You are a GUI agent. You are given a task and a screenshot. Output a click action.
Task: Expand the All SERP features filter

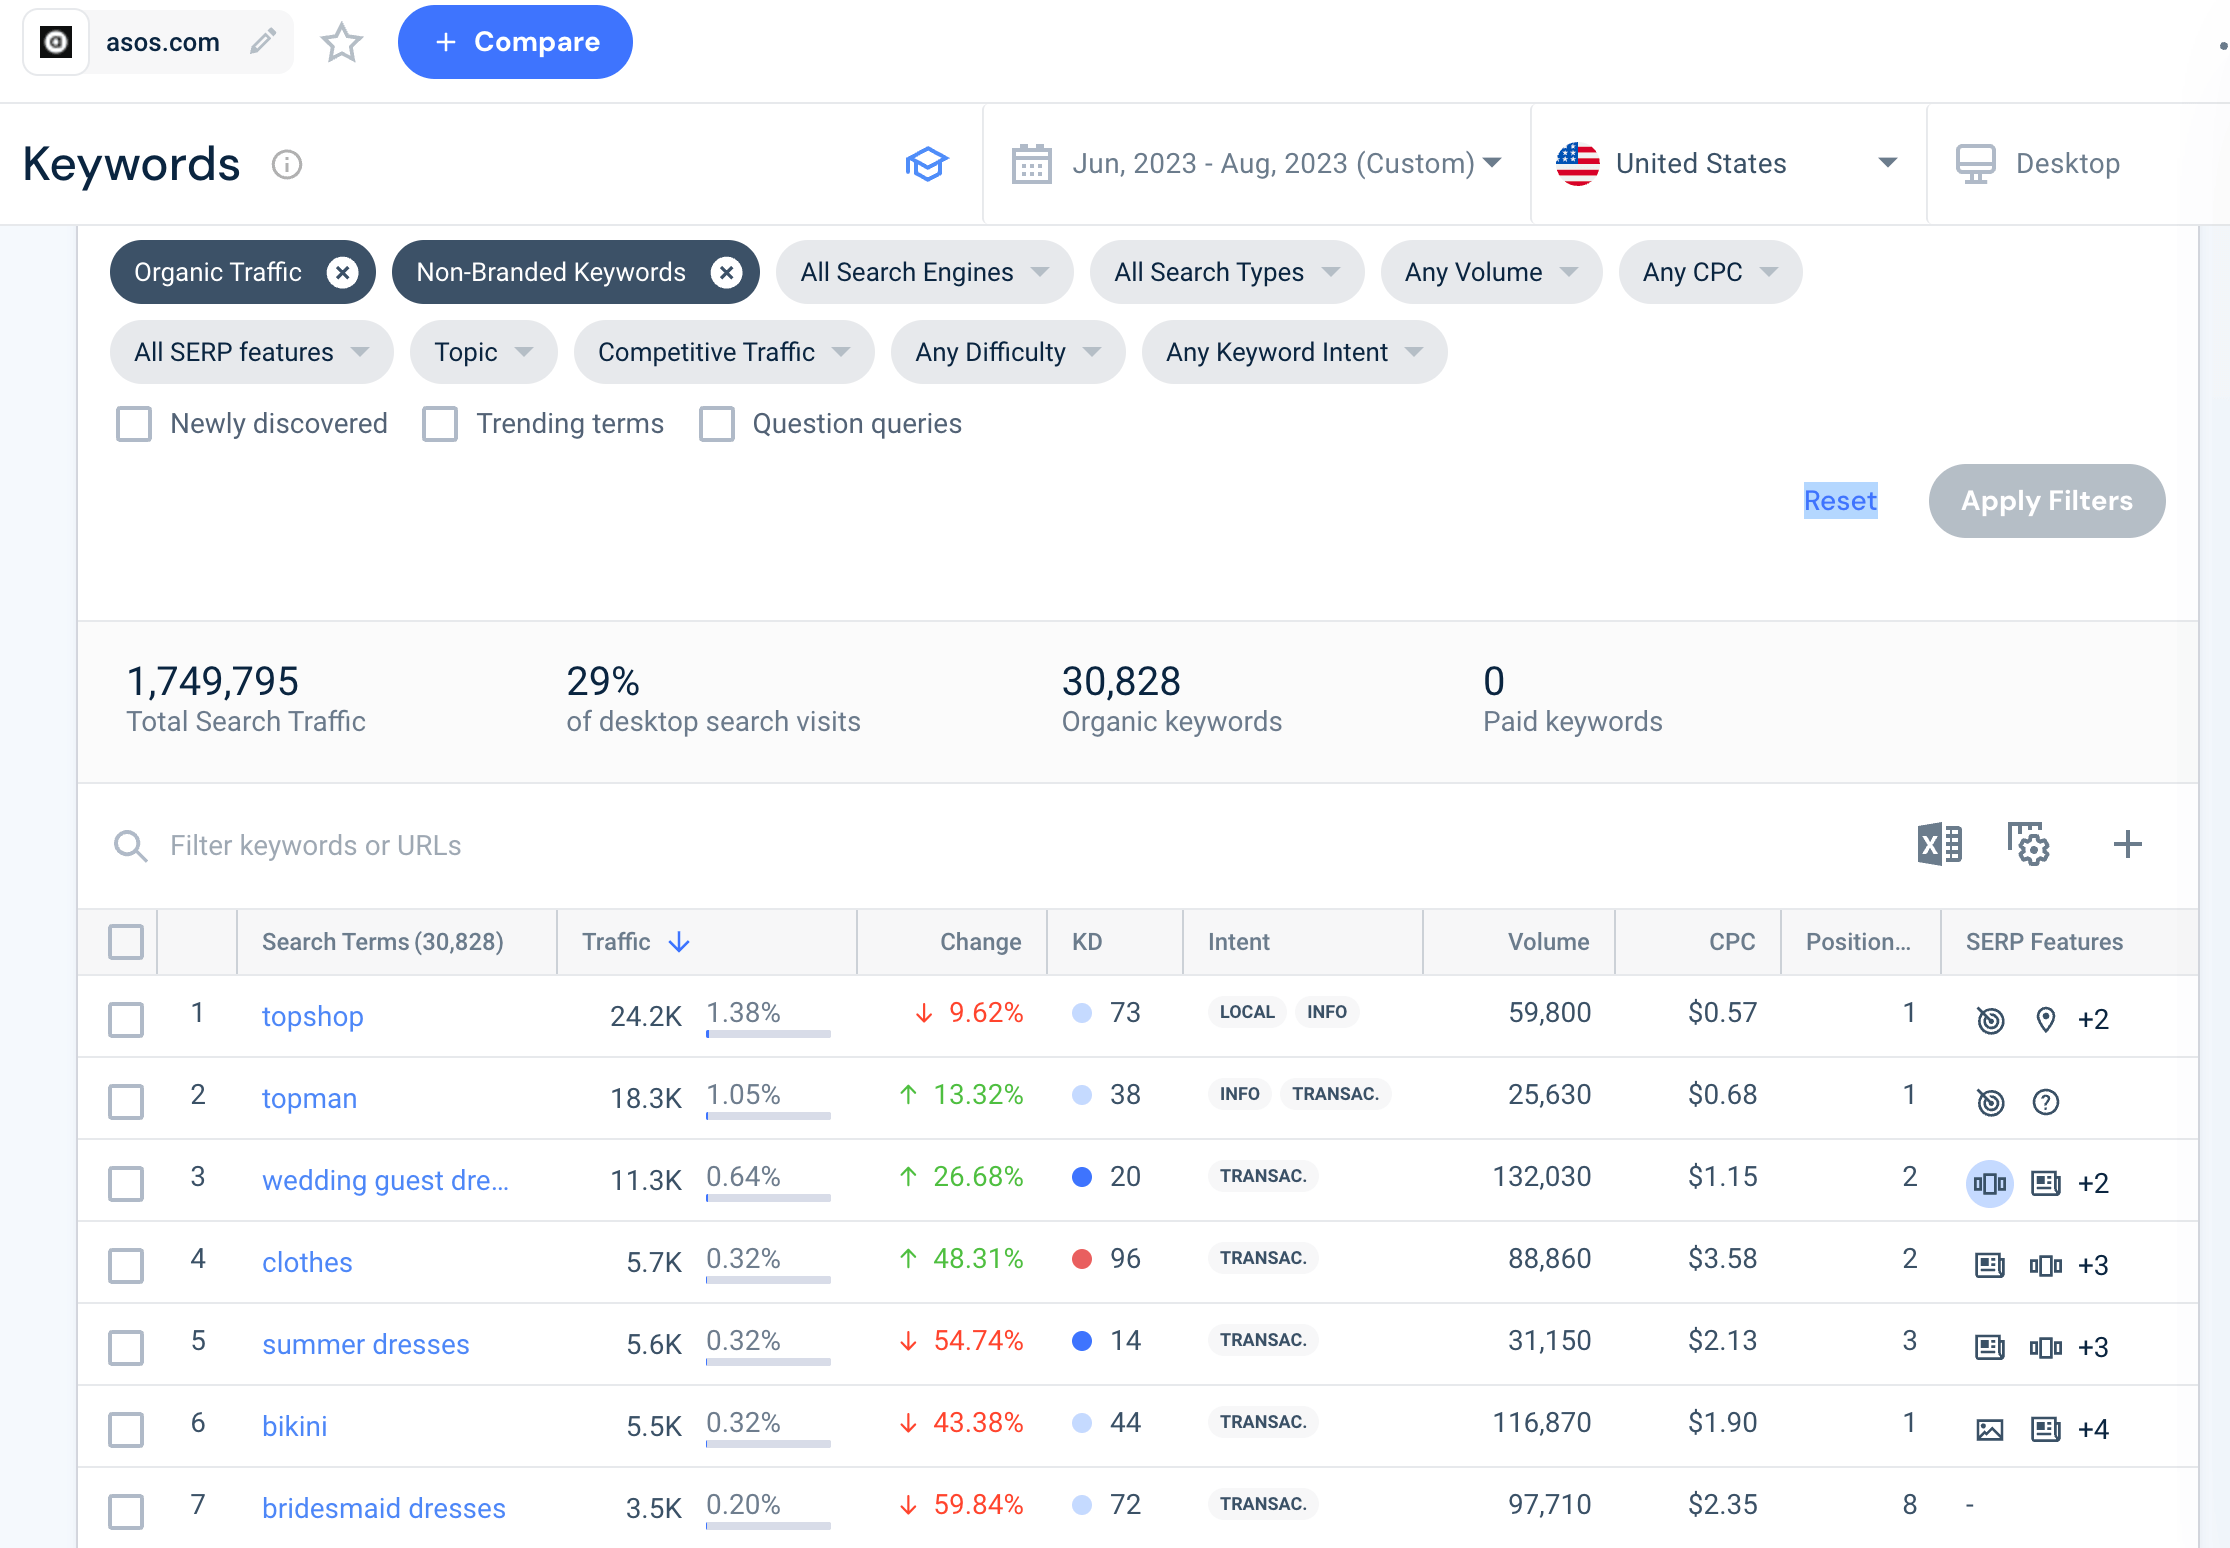[x=251, y=352]
